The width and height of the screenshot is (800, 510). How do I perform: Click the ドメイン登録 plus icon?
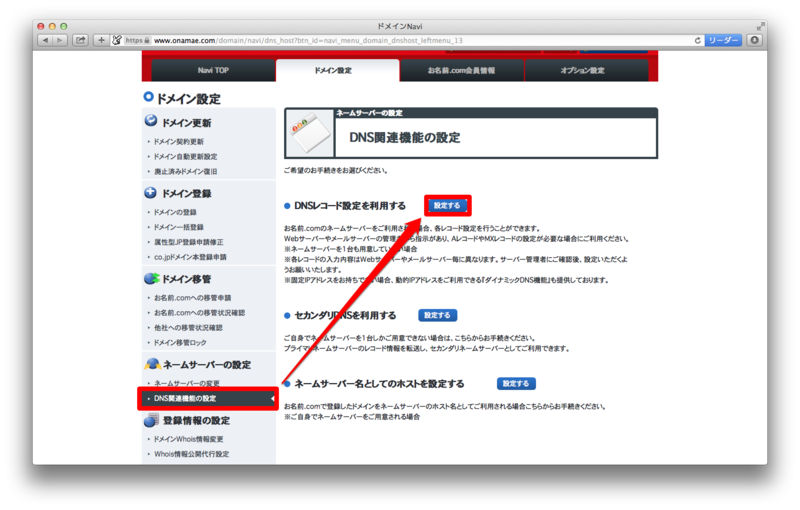[x=151, y=193]
